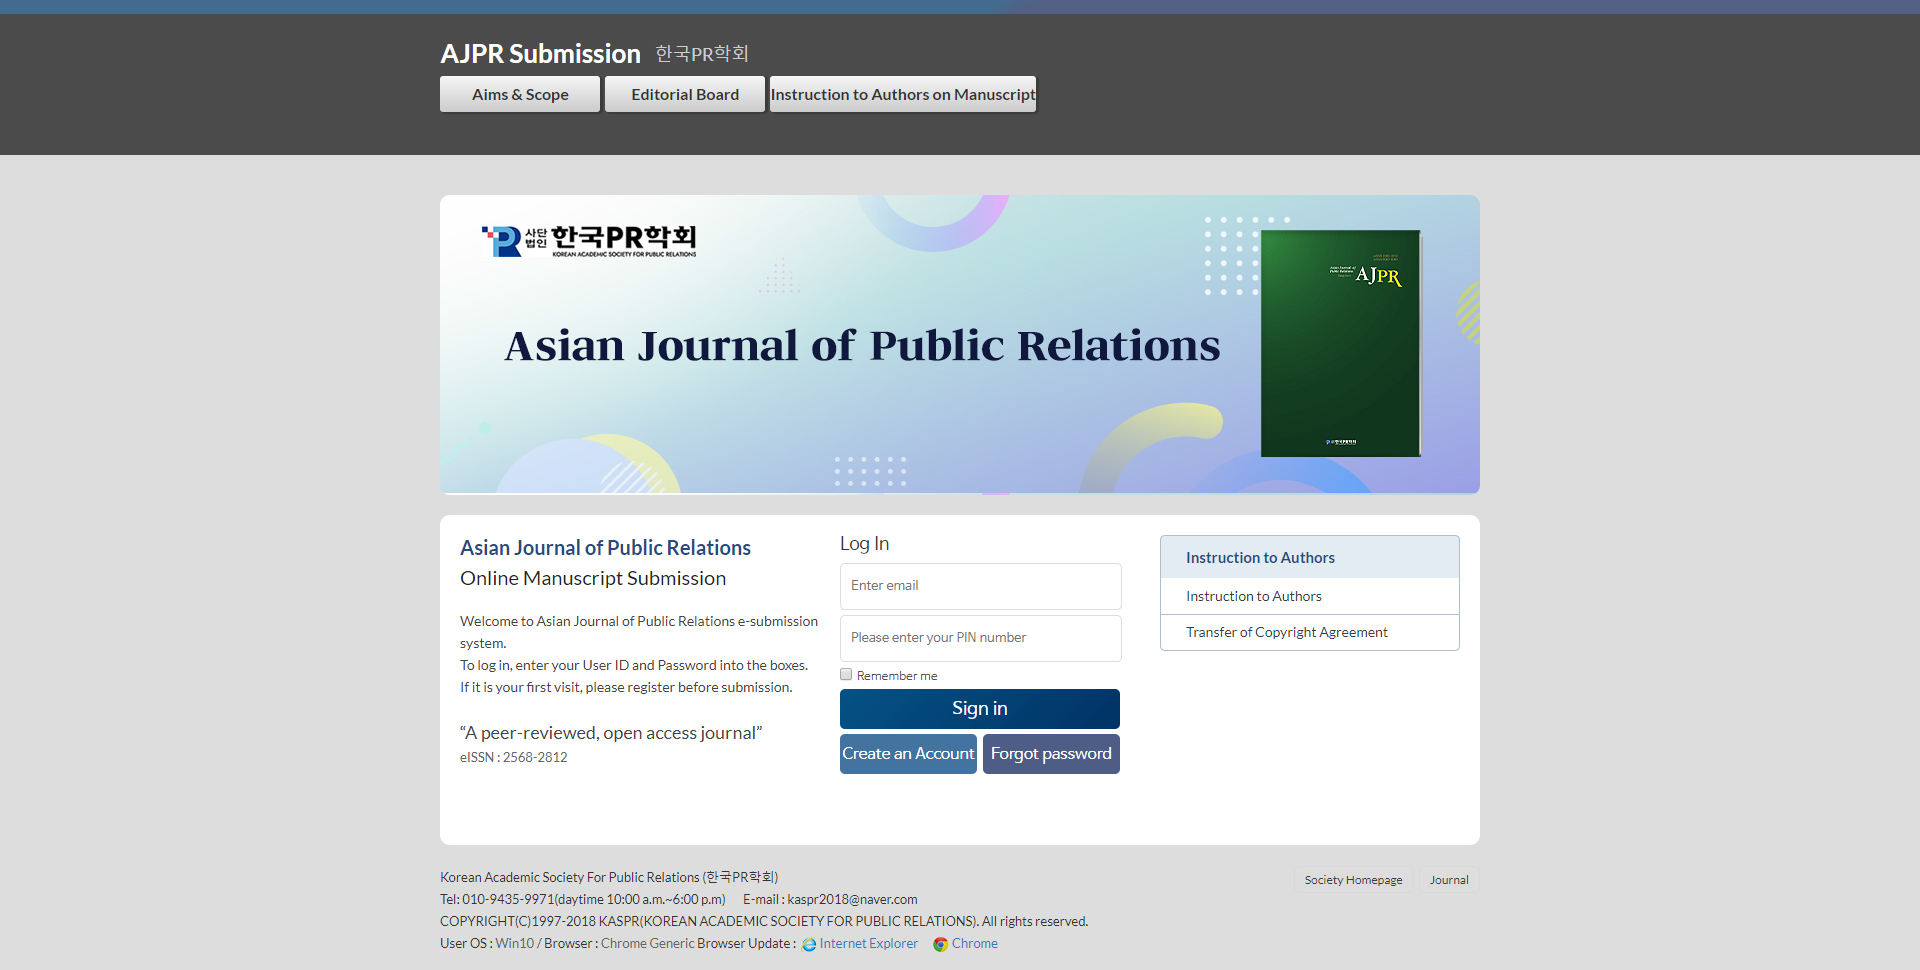The height and width of the screenshot is (970, 1920).
Task: Open the Society Homepage link
Action: coord(1353,880)
